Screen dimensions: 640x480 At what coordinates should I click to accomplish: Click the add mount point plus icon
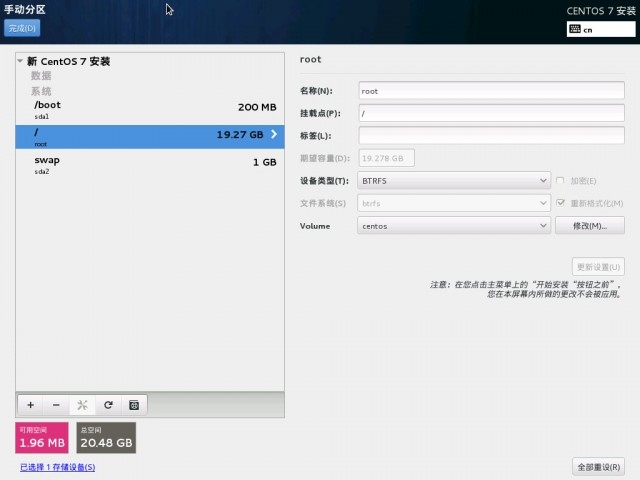[x=31, y=405]
